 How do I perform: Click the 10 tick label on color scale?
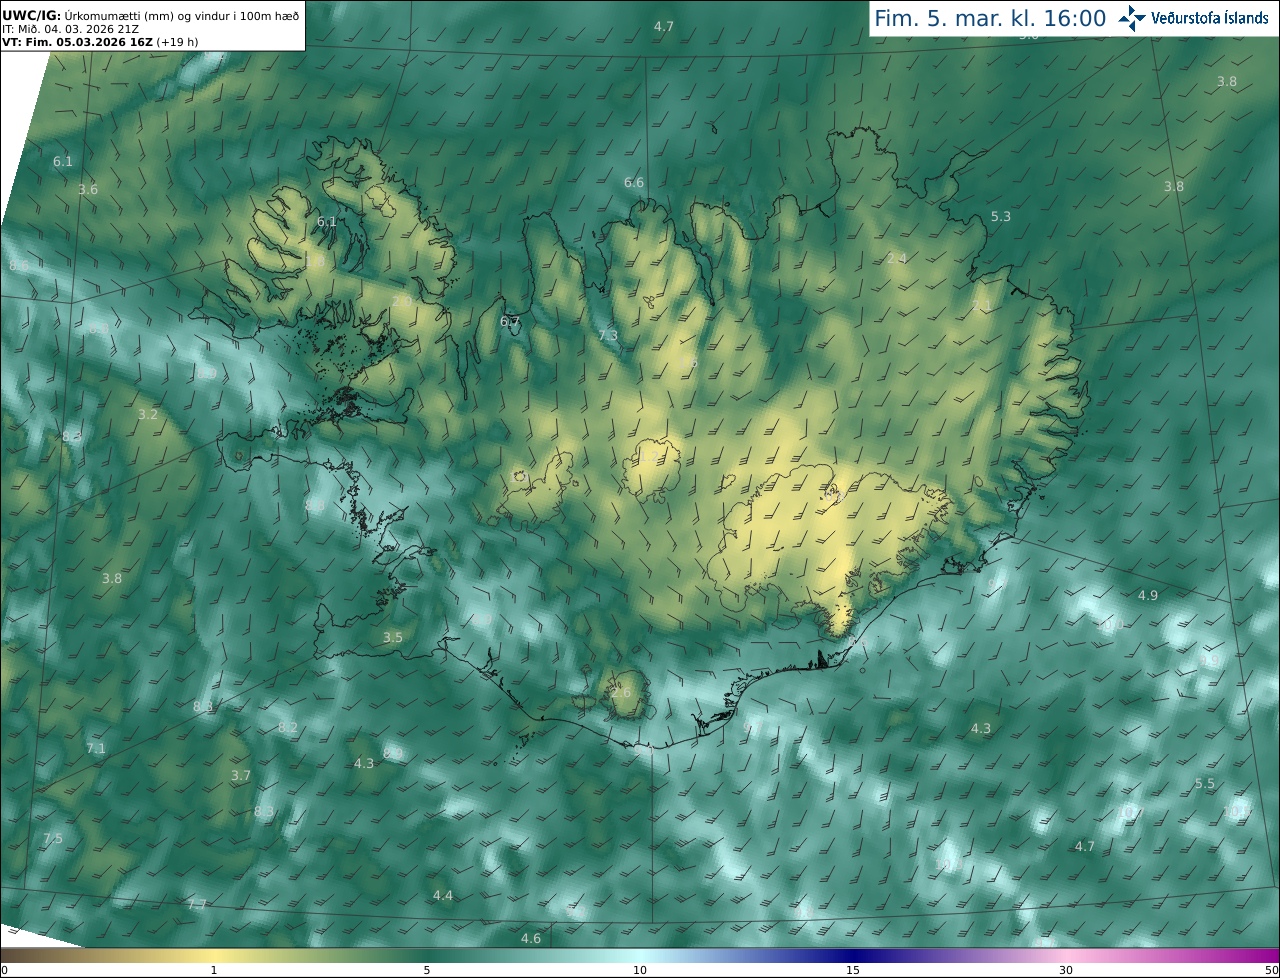click(x=640, y=970)
